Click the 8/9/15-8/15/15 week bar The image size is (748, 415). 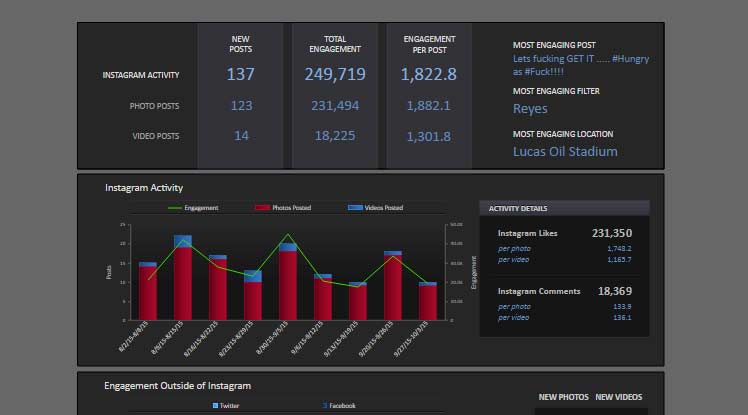click(183, 278)
